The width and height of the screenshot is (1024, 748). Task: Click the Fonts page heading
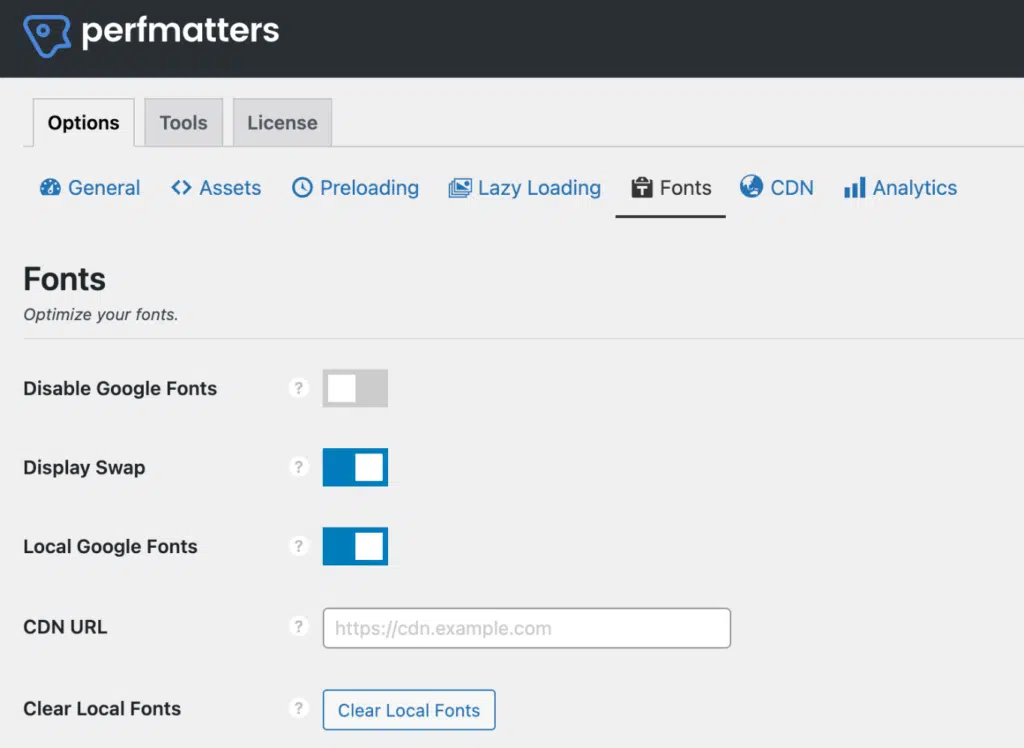coord(65,280)
